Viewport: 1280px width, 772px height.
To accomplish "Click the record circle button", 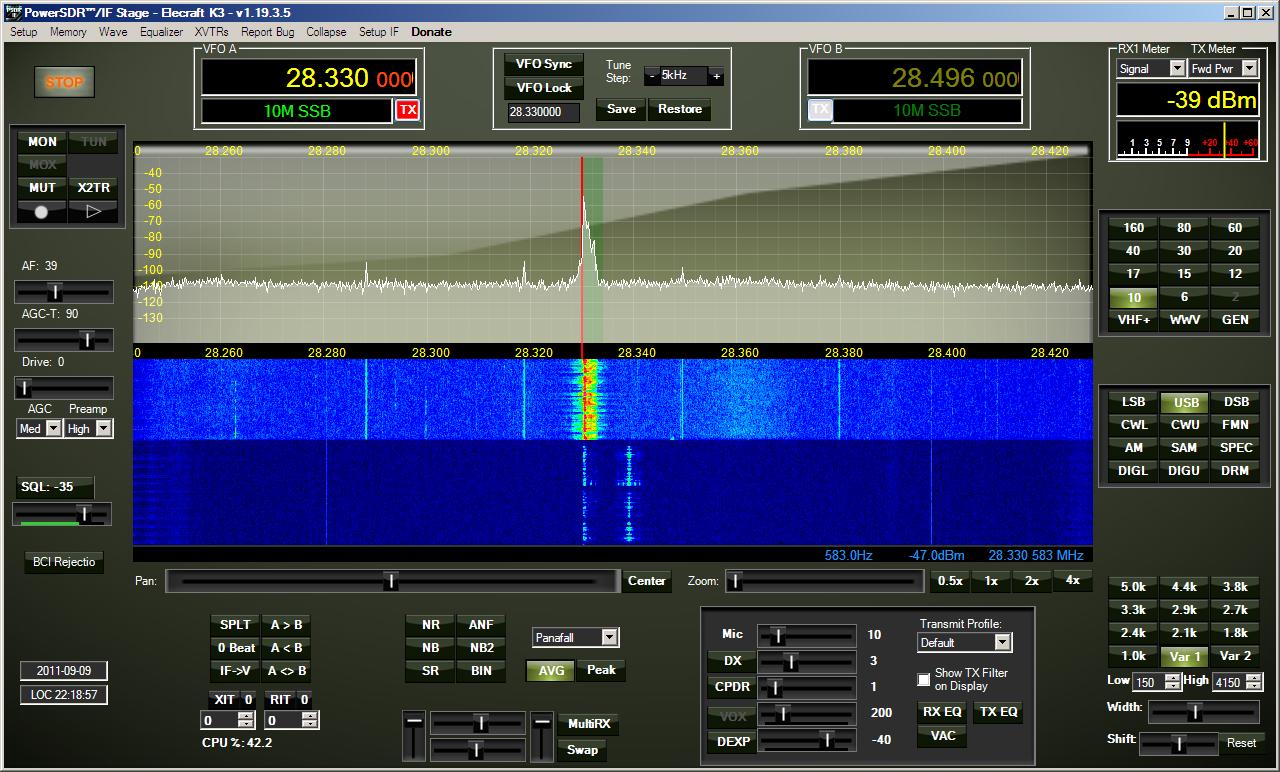I will [42, 211].
